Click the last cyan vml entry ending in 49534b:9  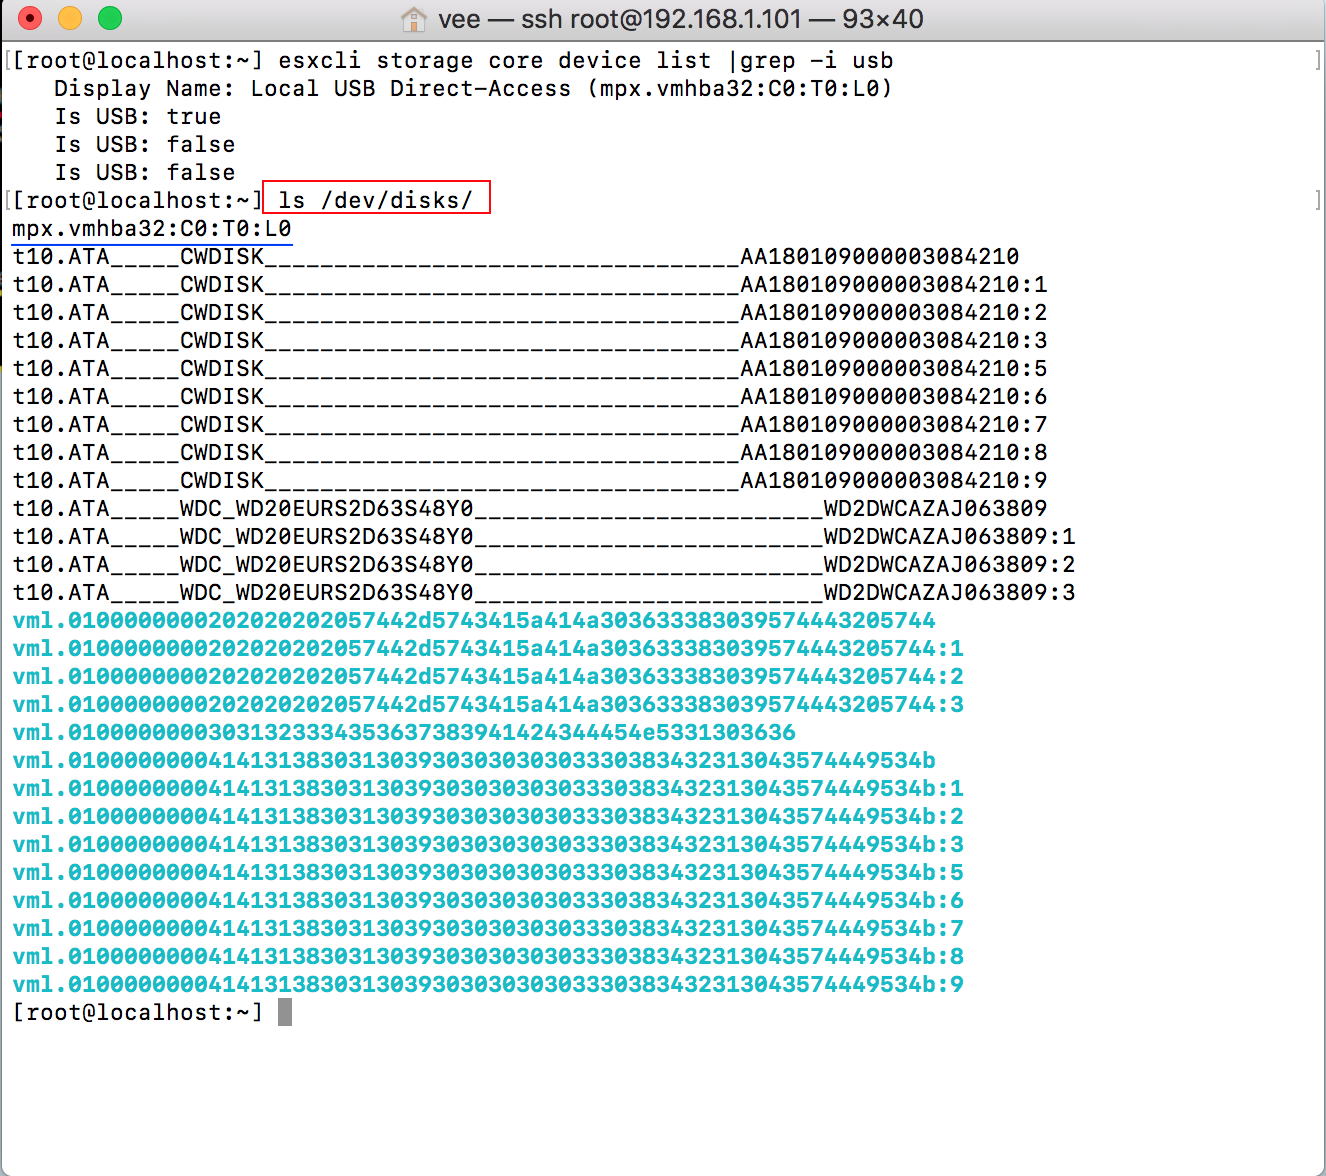488,985
